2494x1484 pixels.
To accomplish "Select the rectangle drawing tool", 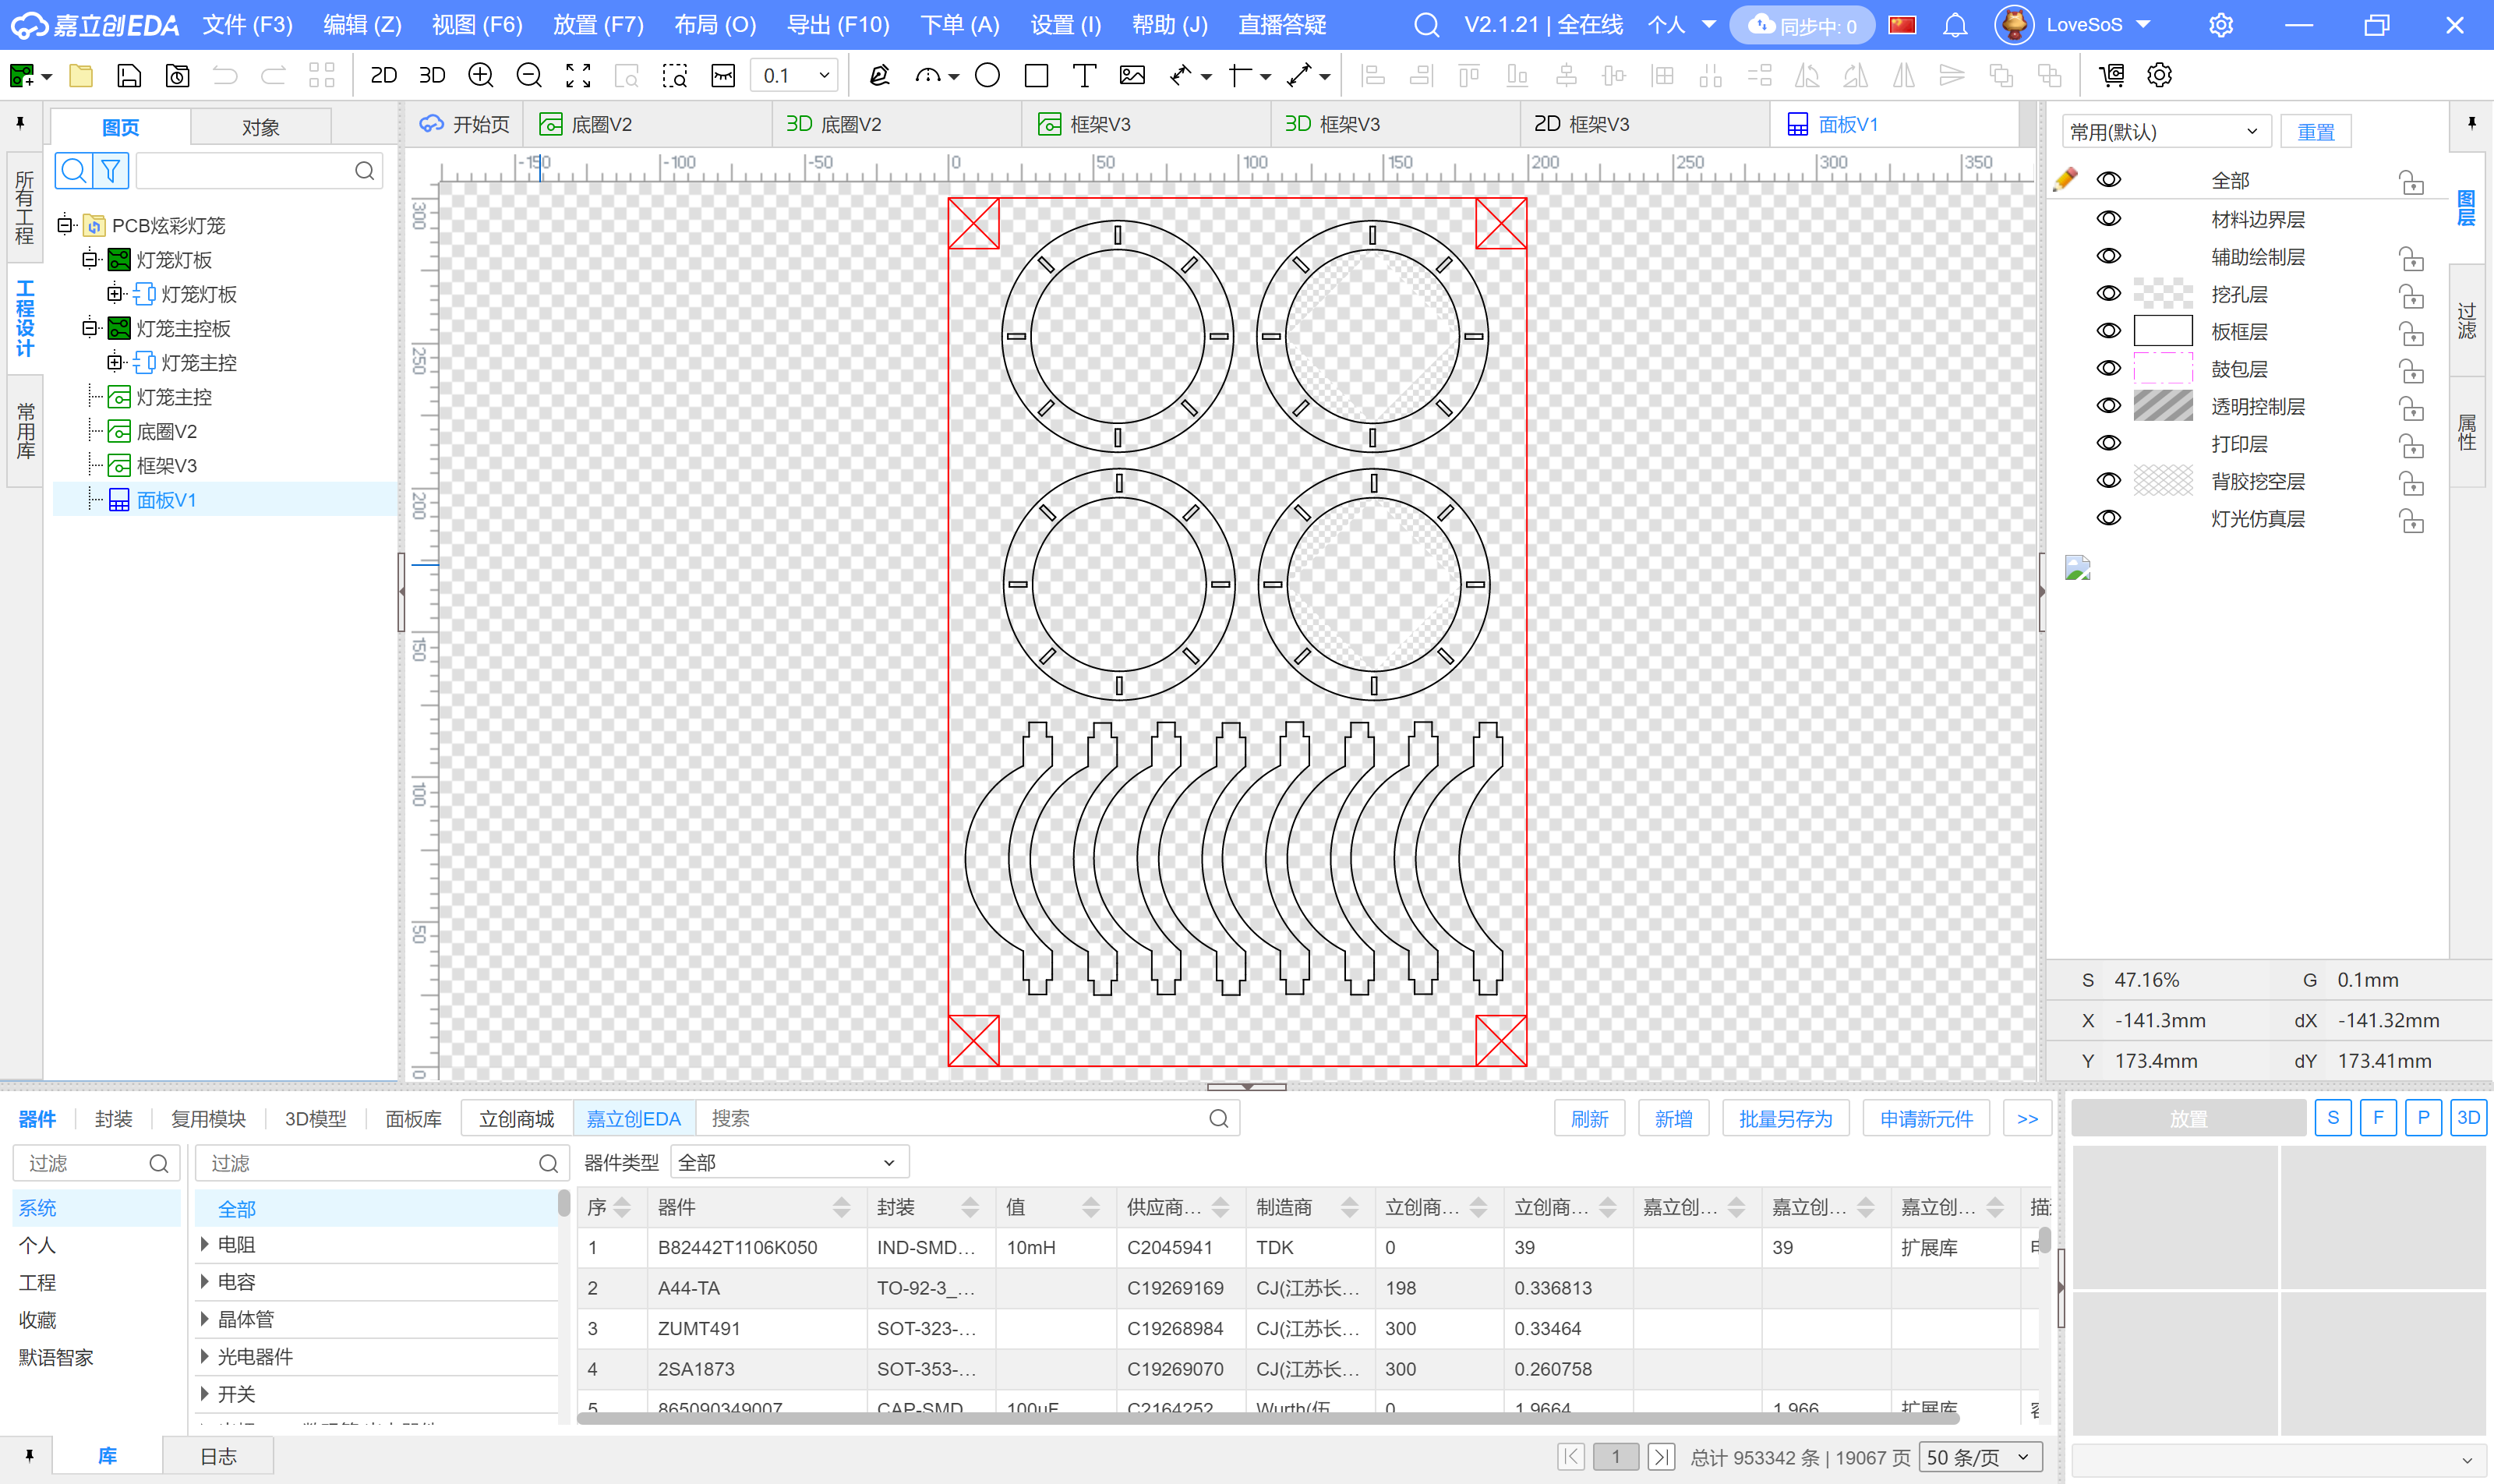I will [x=1036, y=75].
